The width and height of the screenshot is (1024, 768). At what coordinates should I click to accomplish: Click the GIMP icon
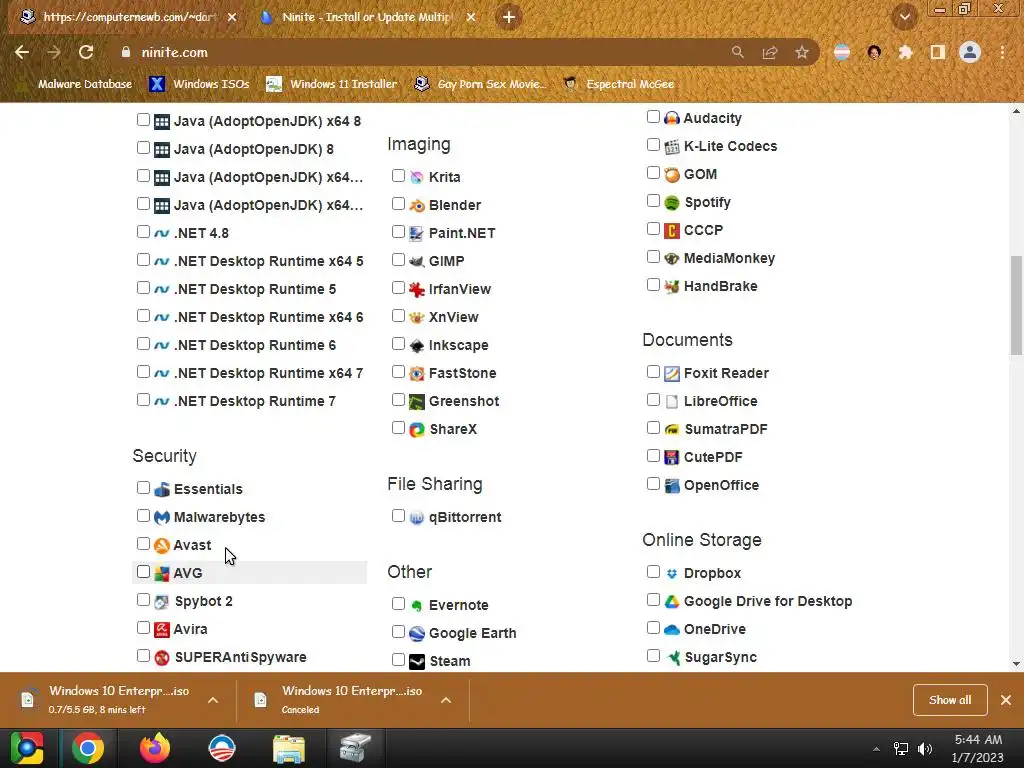click(416, 261)
